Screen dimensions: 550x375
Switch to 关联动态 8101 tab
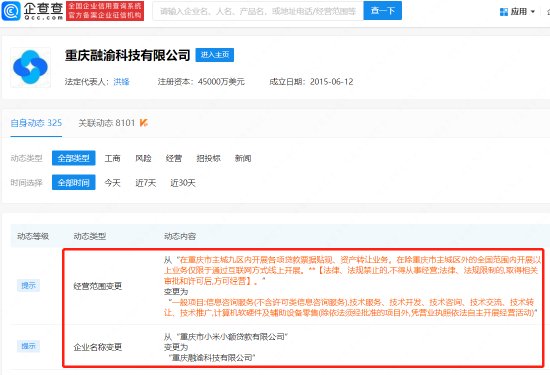107,123
